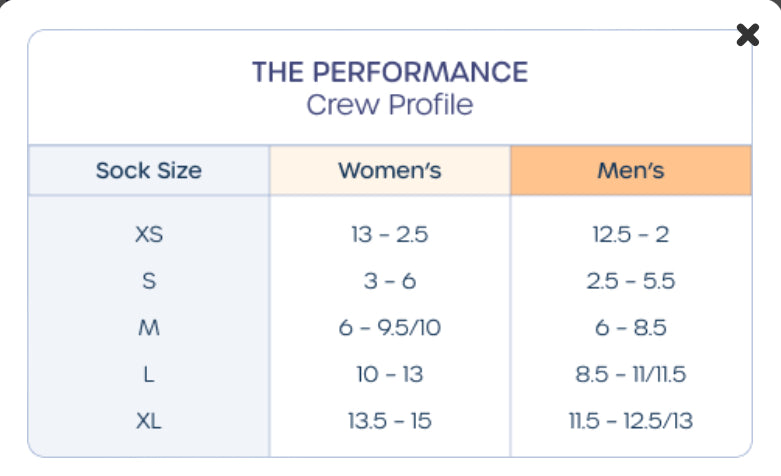
Task: Click the L sock size row label
Action: click(x=149, y=374)
